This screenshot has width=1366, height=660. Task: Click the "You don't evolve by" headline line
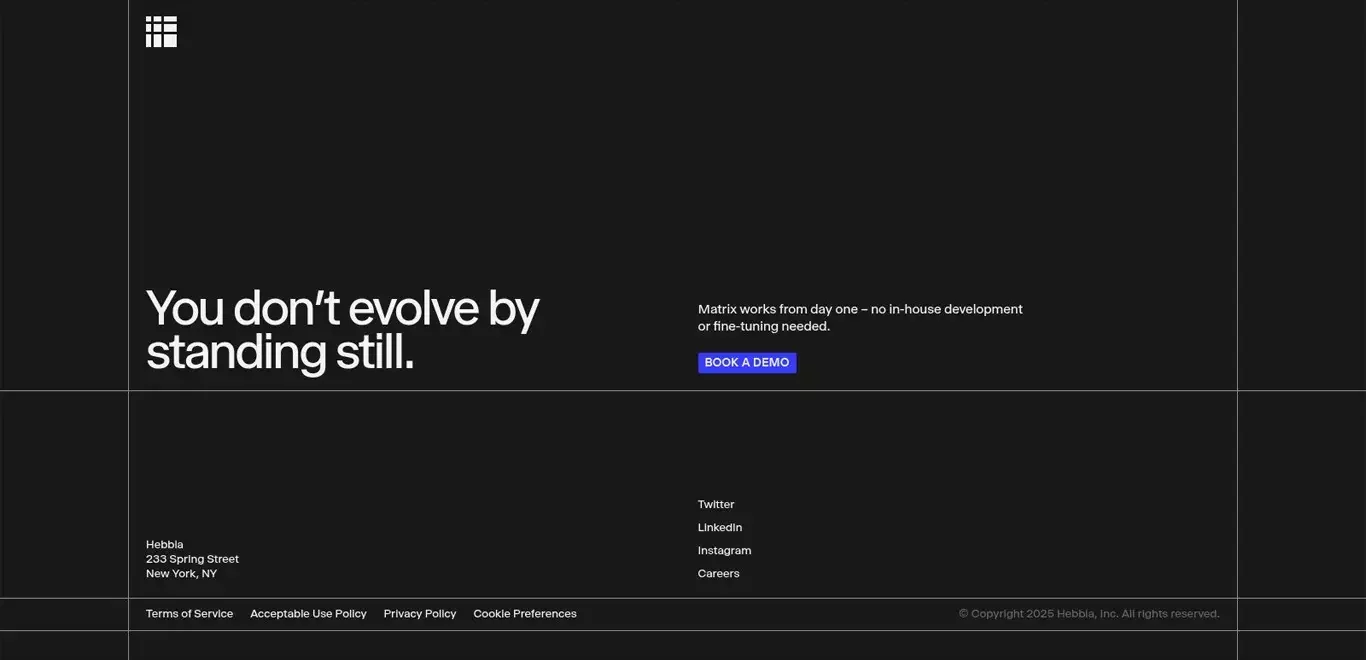tap(342, 308)
